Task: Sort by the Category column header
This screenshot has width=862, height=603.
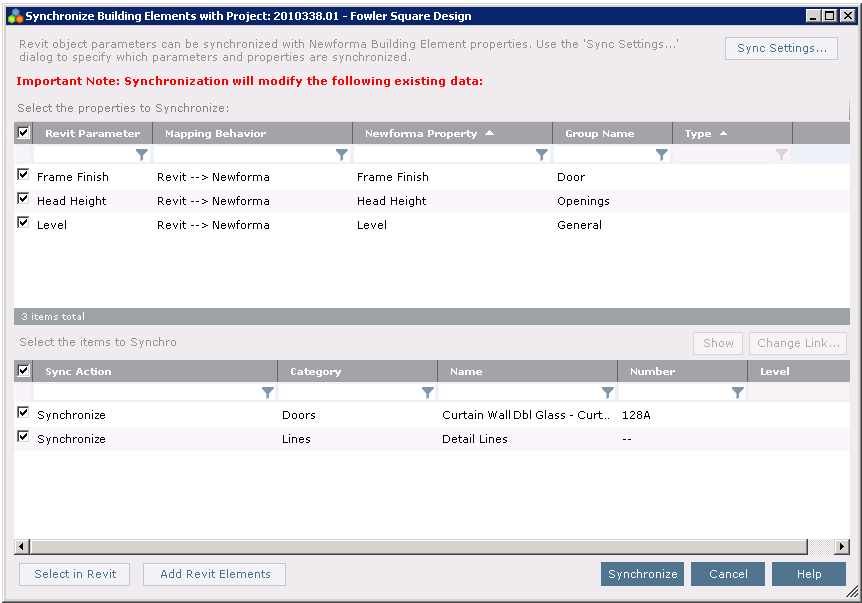Action: pyautogui.click(x=358, y=372)
